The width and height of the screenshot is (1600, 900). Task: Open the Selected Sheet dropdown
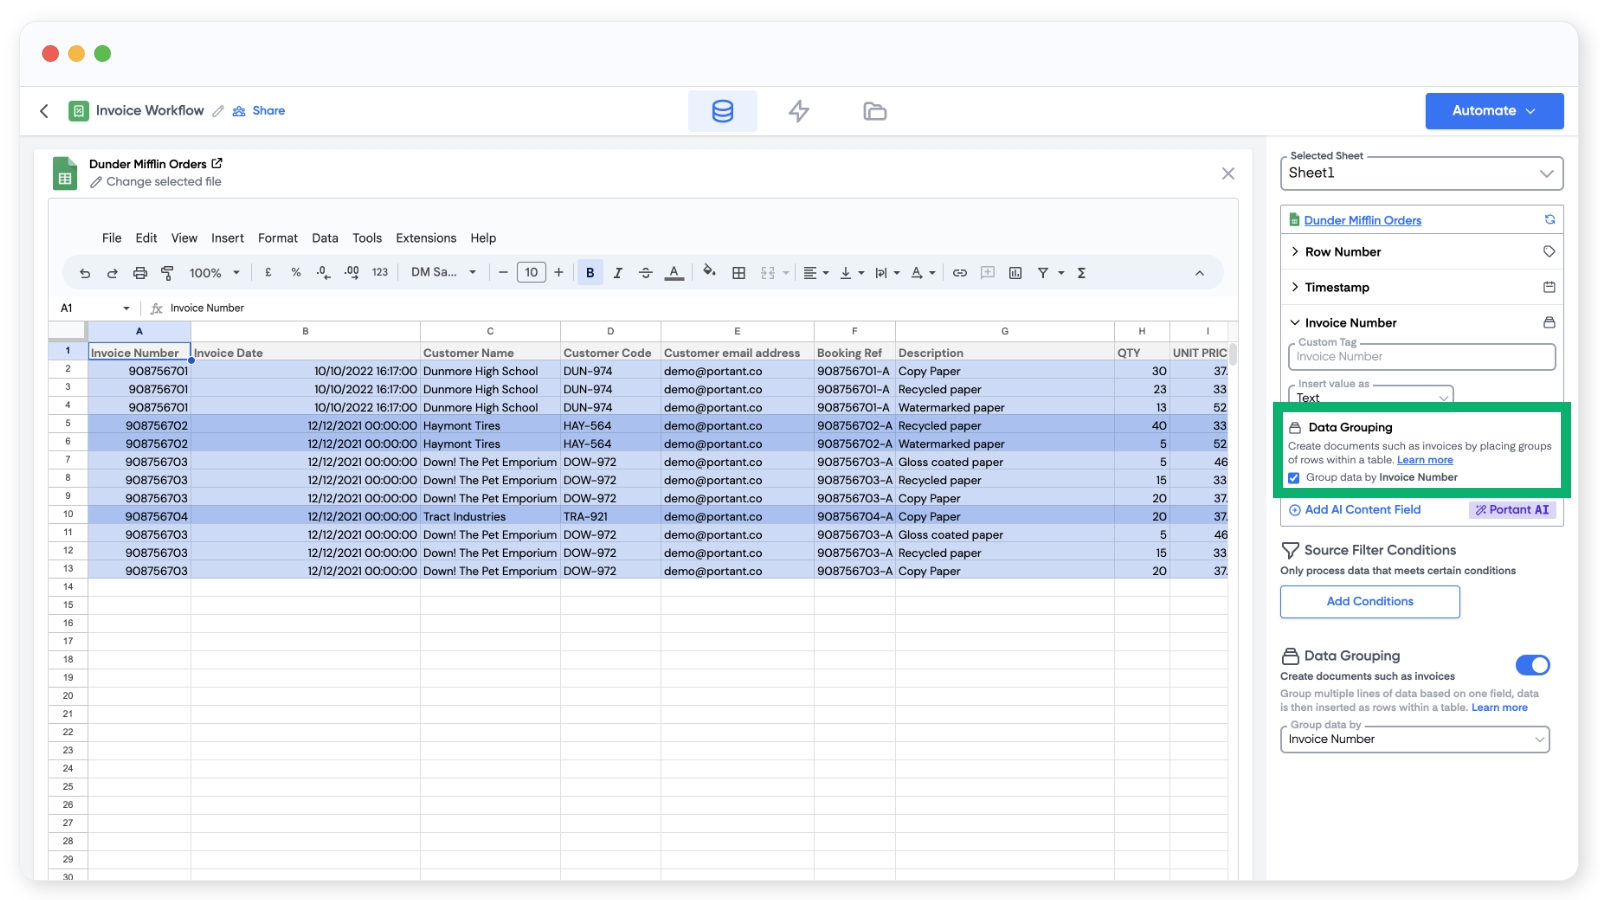coord(1421,173)
